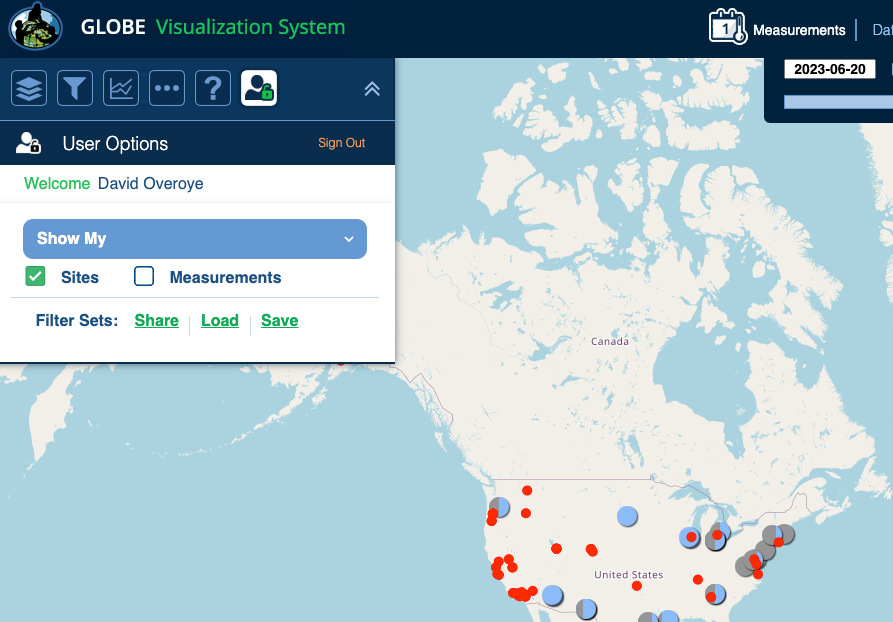Click the Share filter sets link
This screenshot has height=622, width=893.
pyautogui.click(x=157, y=321)
